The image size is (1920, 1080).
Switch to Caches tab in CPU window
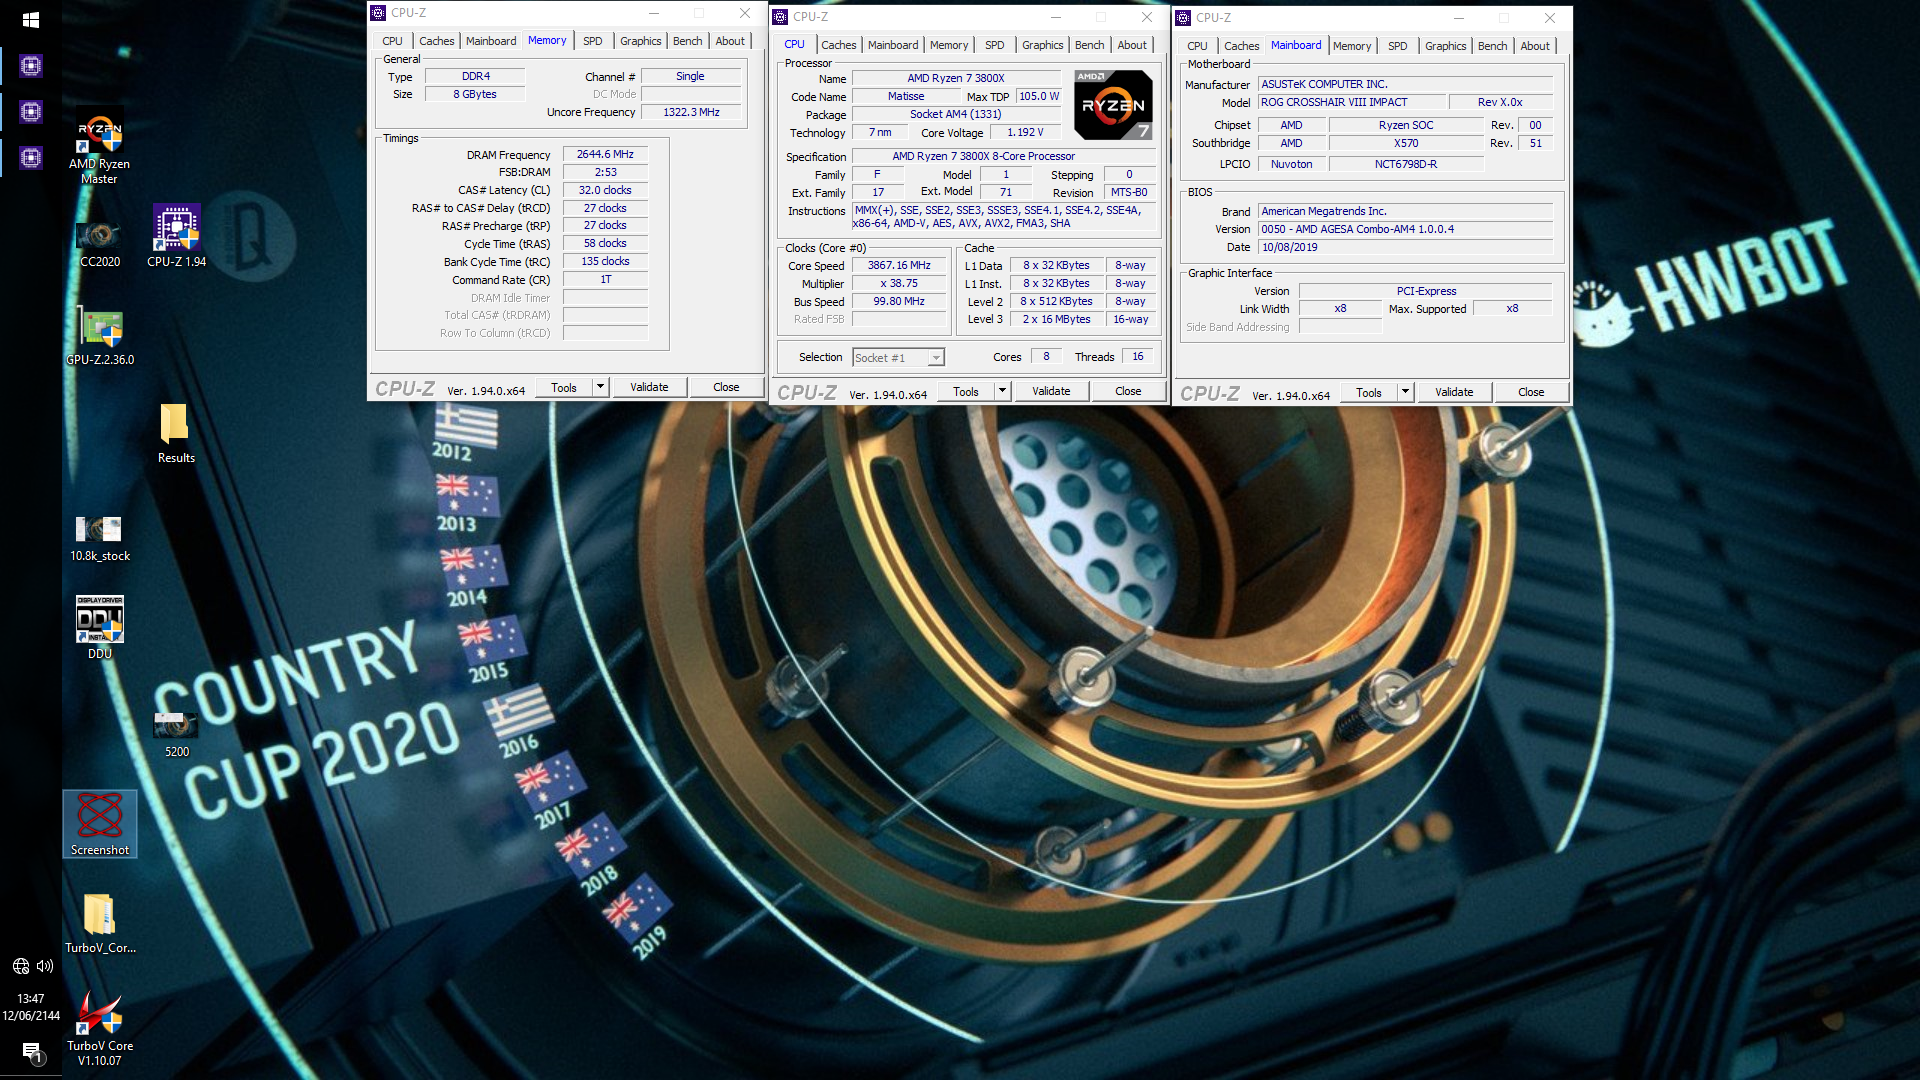tap(838, 45)
